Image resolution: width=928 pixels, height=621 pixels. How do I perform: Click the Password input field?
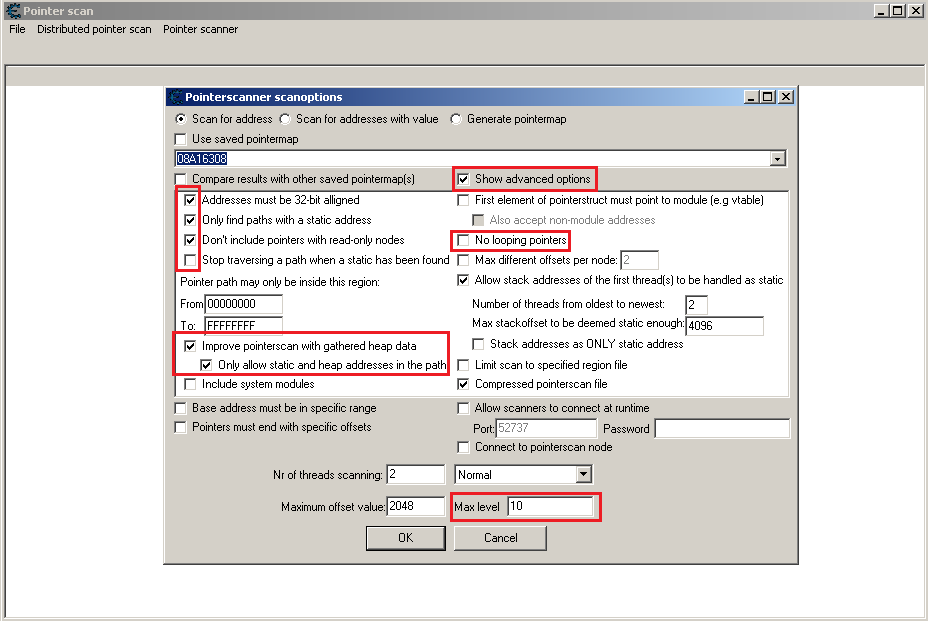722,429
